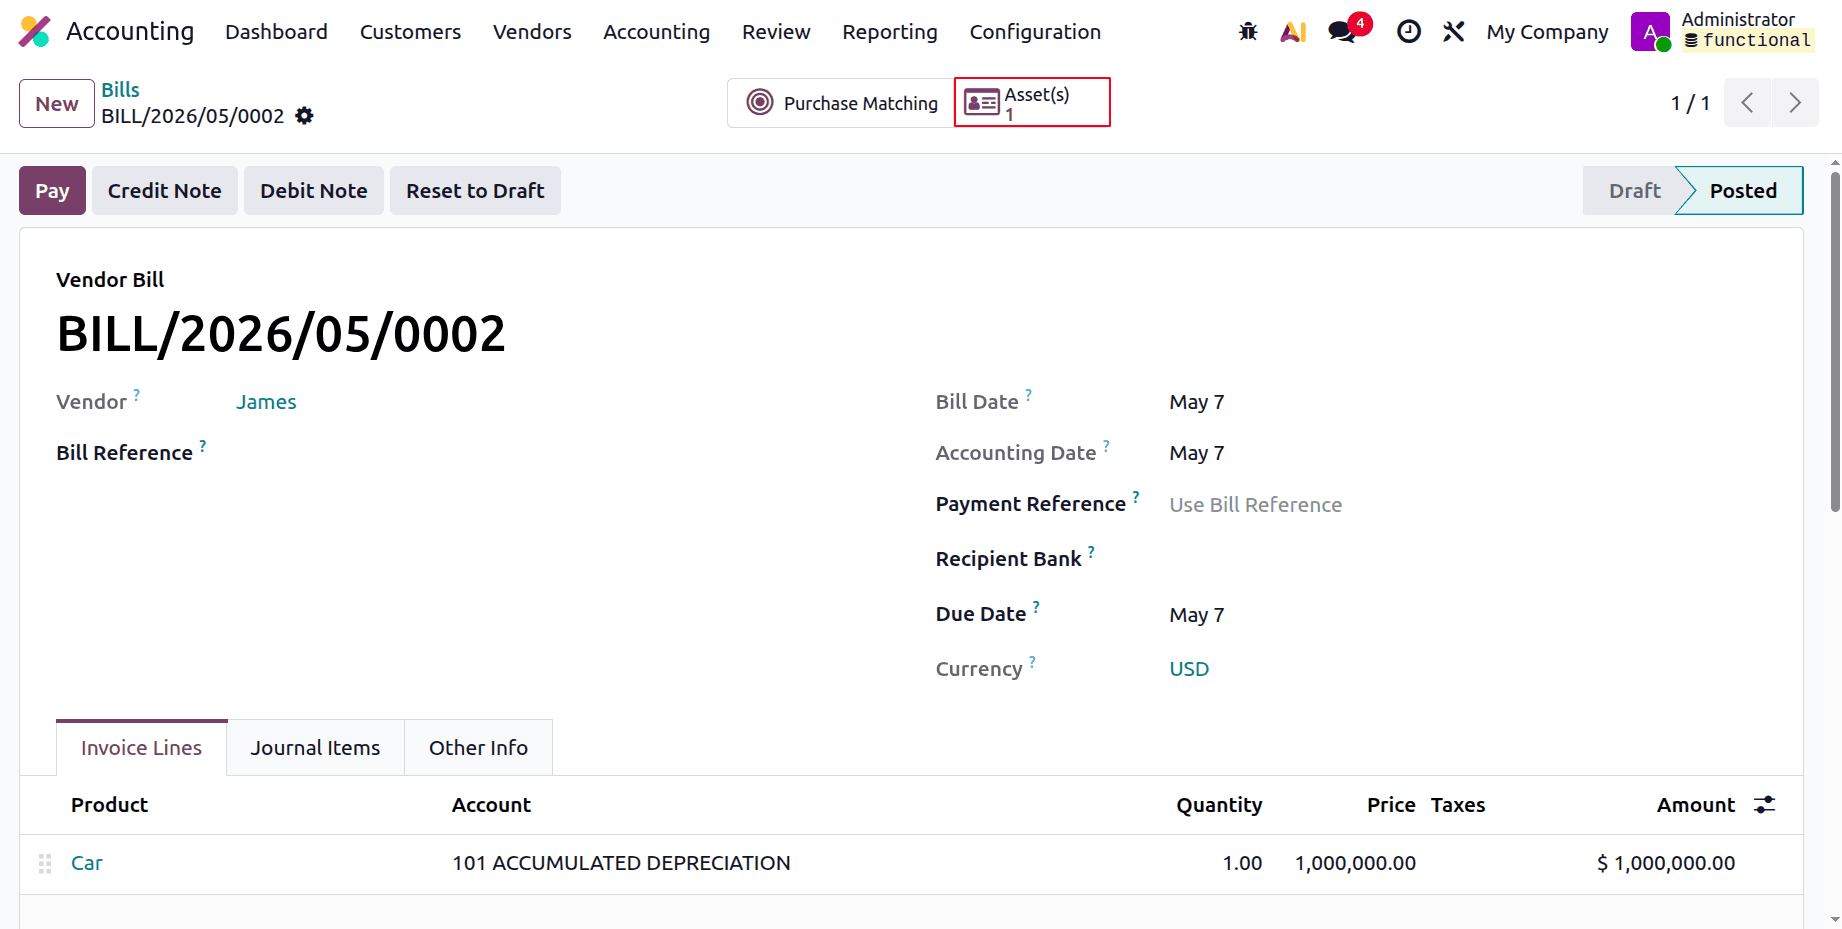Open the Review menu
Image resolution: width=1842 pixels, height=929 pixels.
tap(776, 32)
